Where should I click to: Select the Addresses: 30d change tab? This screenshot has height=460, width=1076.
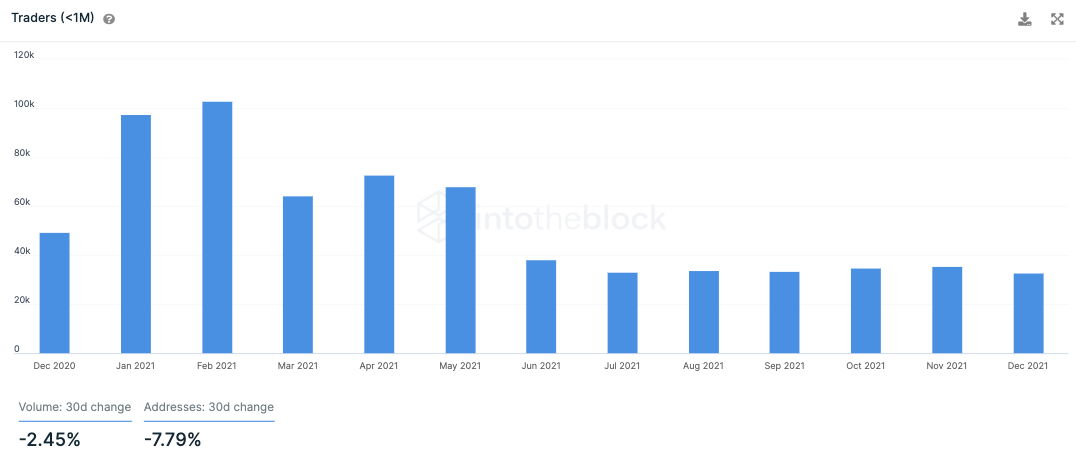pyautogui.click(x=209, y=407)
